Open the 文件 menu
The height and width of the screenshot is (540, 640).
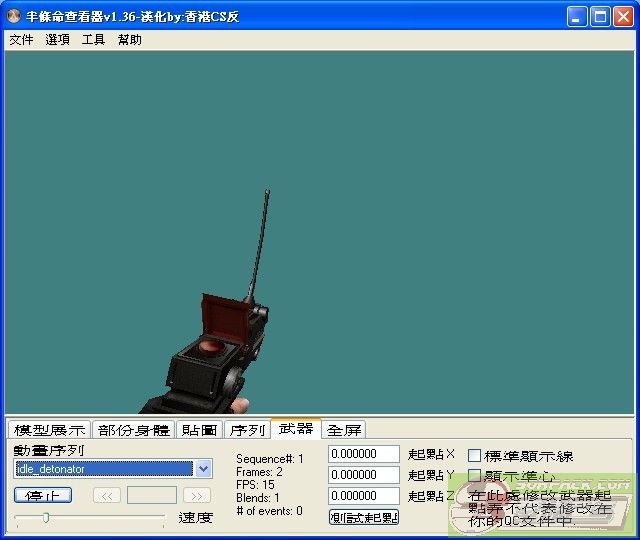click(x=21, y=40)
